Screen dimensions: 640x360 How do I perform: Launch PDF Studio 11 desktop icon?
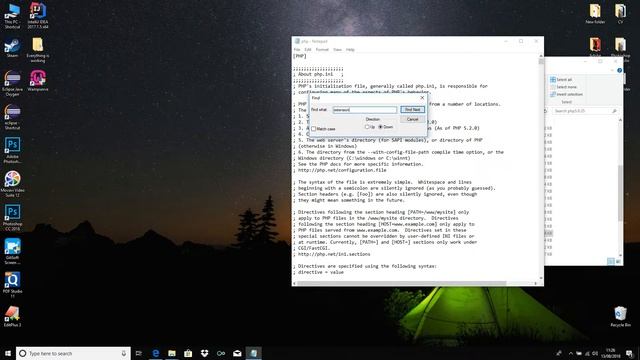click(12, 285)
